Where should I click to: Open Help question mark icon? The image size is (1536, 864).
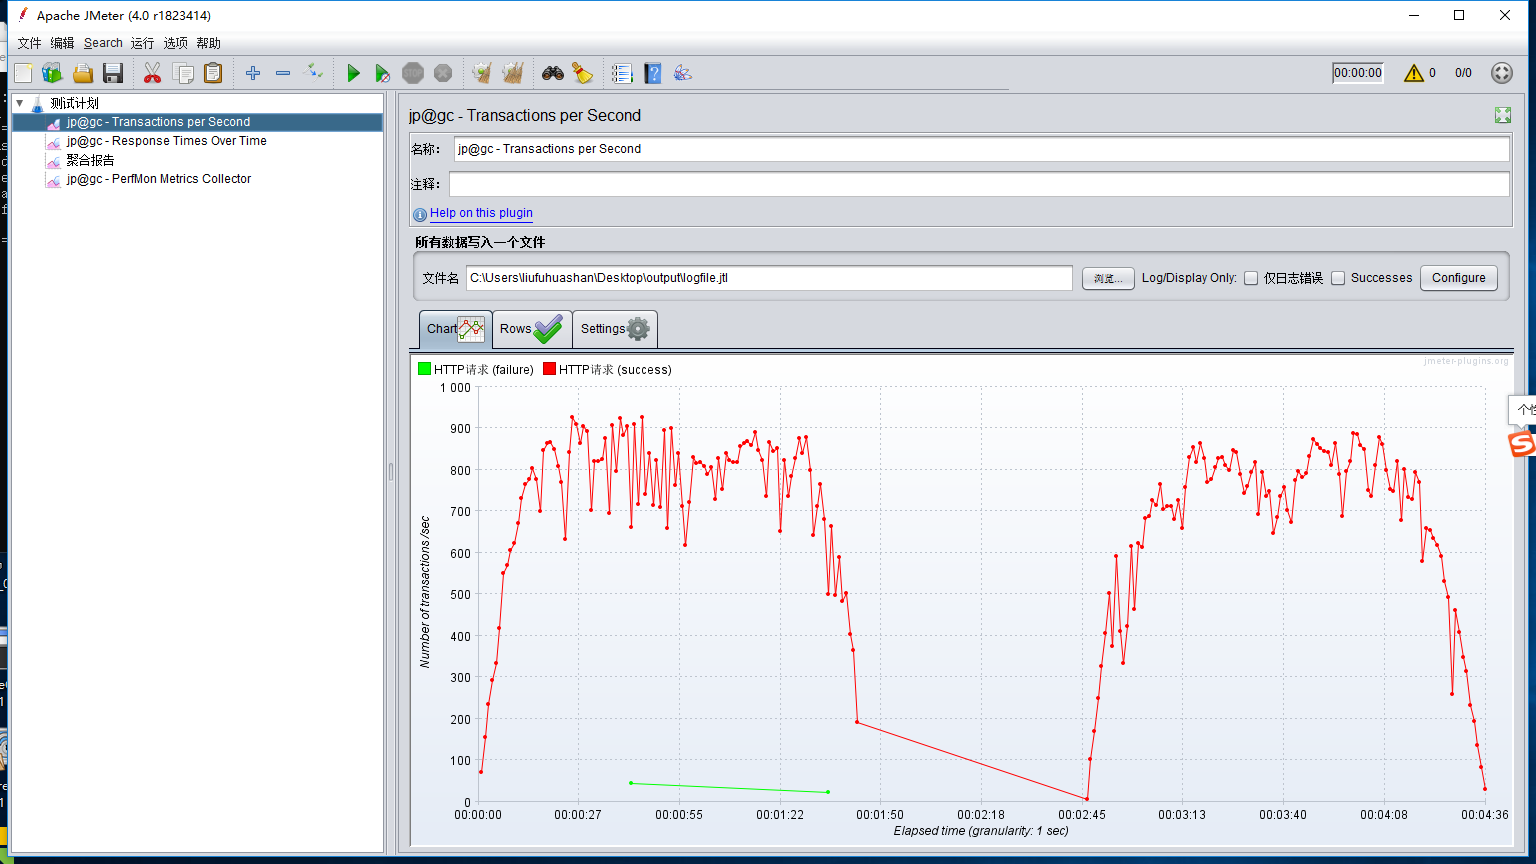point(653,73)
